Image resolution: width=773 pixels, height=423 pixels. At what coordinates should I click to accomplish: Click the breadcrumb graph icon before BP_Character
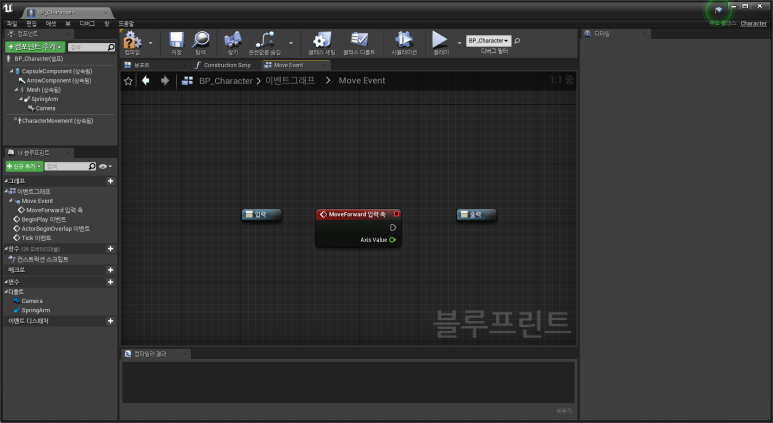(x=187, y=80)
